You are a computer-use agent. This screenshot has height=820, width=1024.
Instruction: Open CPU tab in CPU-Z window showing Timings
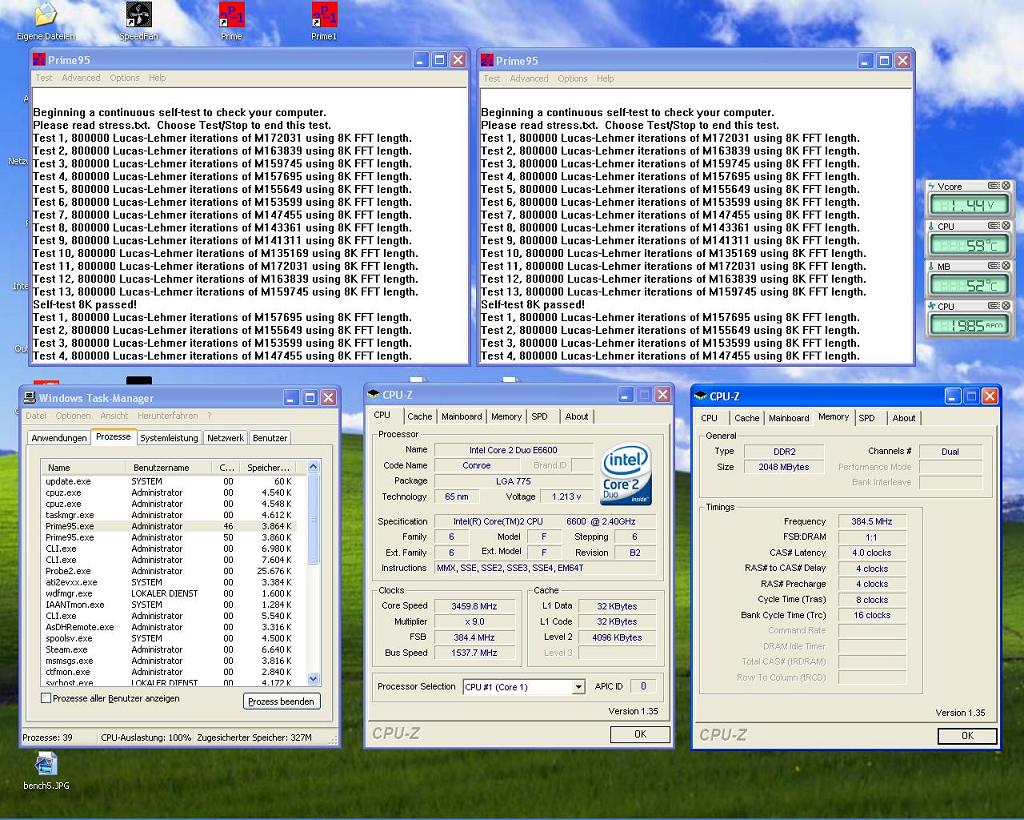tap(709, 418)
